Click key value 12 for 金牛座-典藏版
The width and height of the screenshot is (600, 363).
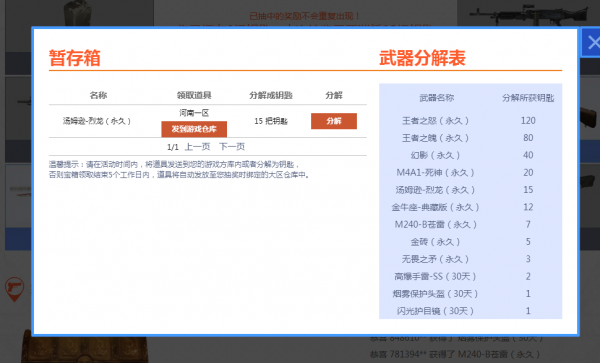tap(528, 207)
